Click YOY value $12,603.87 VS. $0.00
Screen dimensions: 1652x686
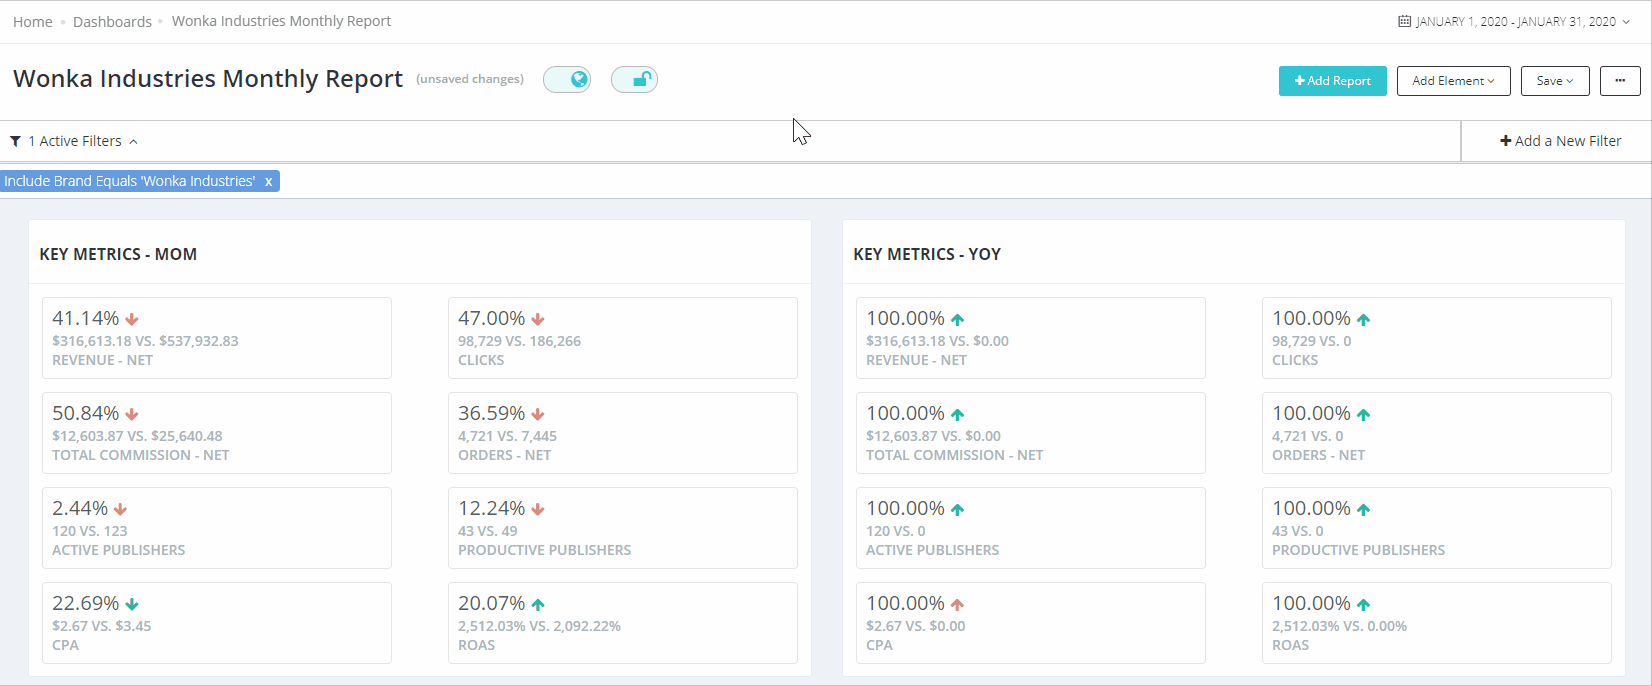click(933, 436)
